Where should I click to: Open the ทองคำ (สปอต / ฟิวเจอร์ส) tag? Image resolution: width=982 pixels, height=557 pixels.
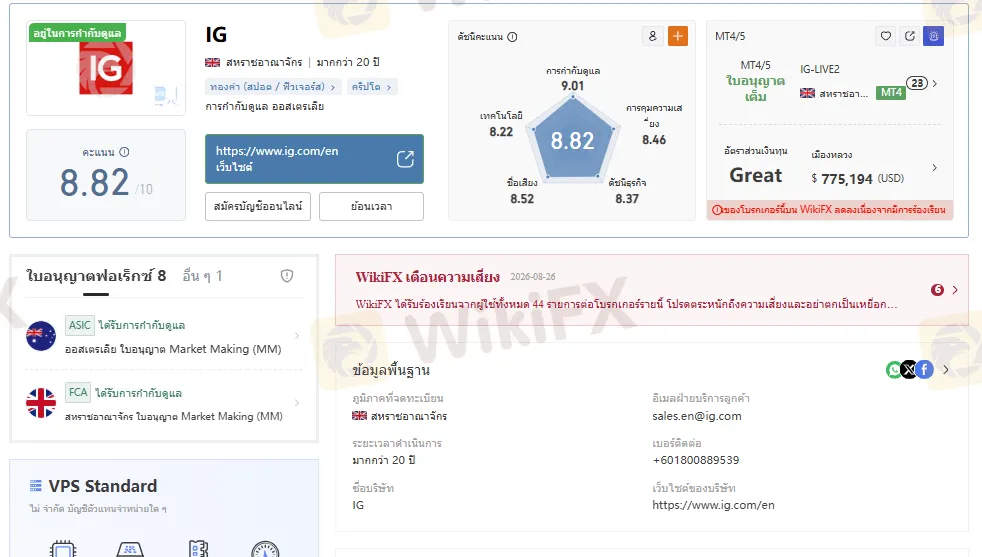[272, 86]
